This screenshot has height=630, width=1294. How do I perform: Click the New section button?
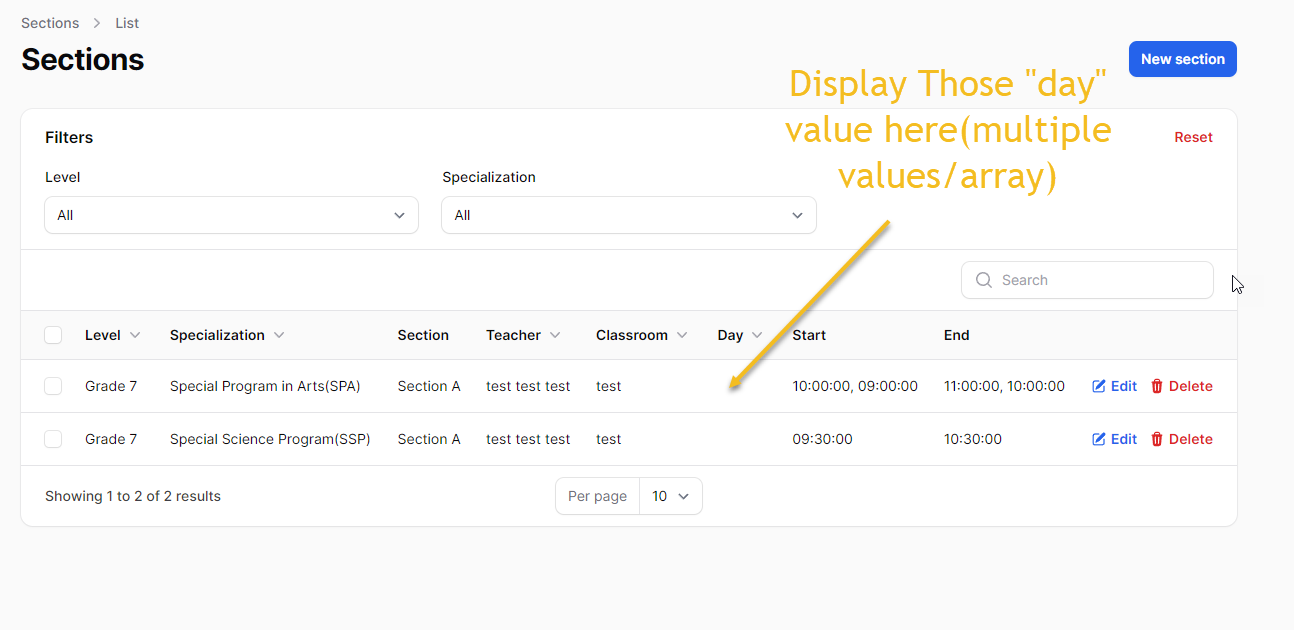coord(1182,58)
